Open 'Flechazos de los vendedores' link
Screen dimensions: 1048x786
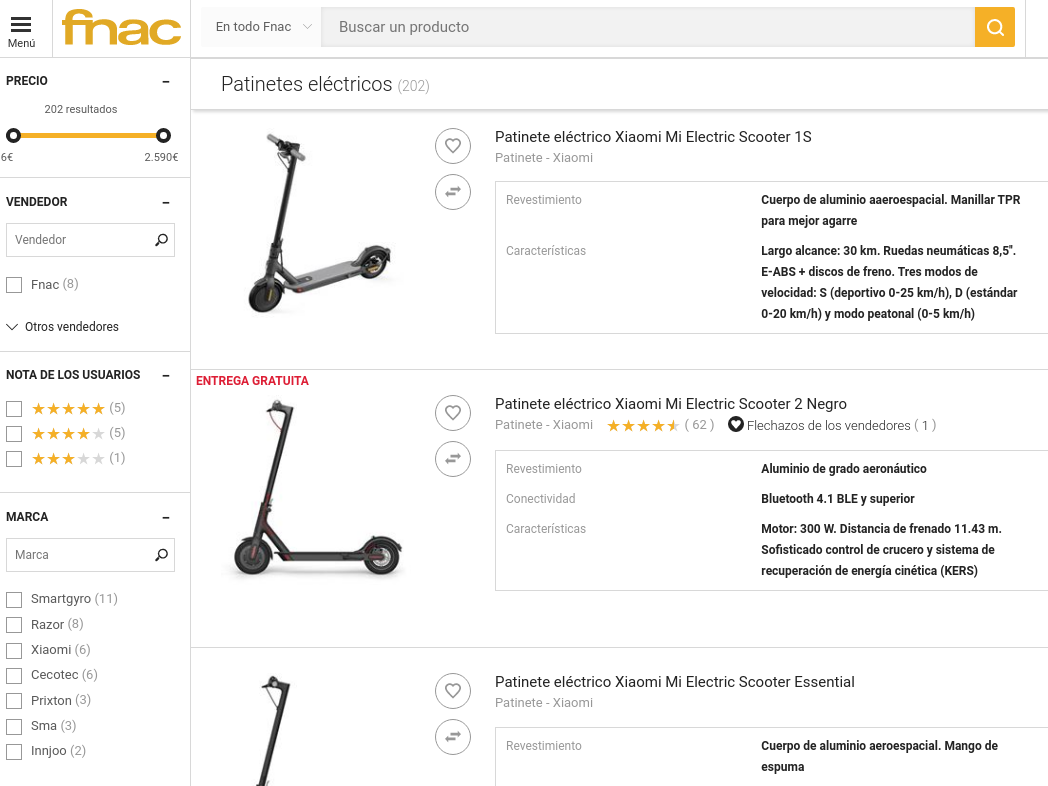[832, 425]
